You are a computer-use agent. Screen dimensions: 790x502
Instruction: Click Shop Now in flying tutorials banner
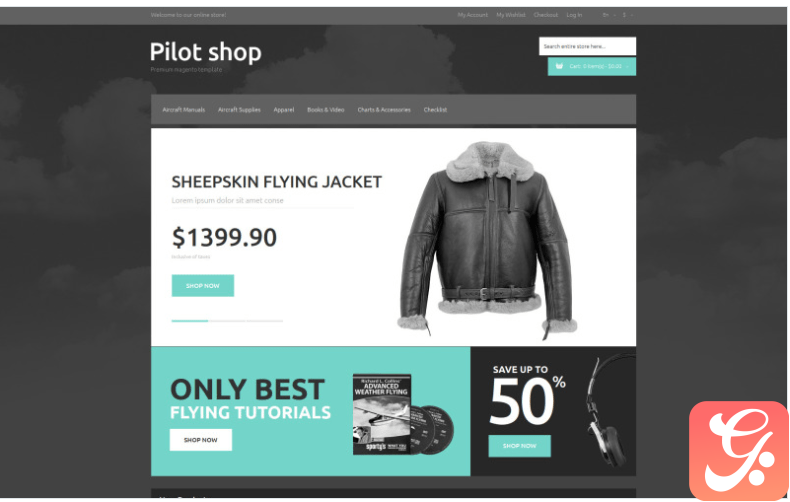(x=201, y=440)
